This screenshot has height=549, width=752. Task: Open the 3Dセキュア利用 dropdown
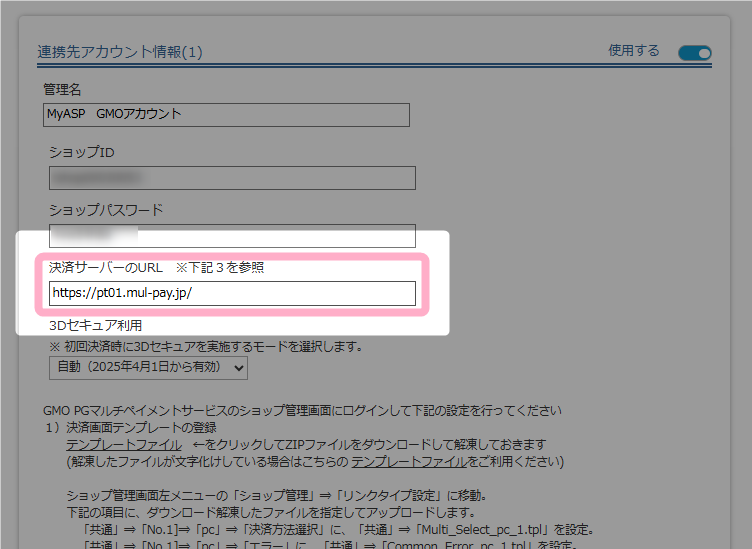coord(147,368)
